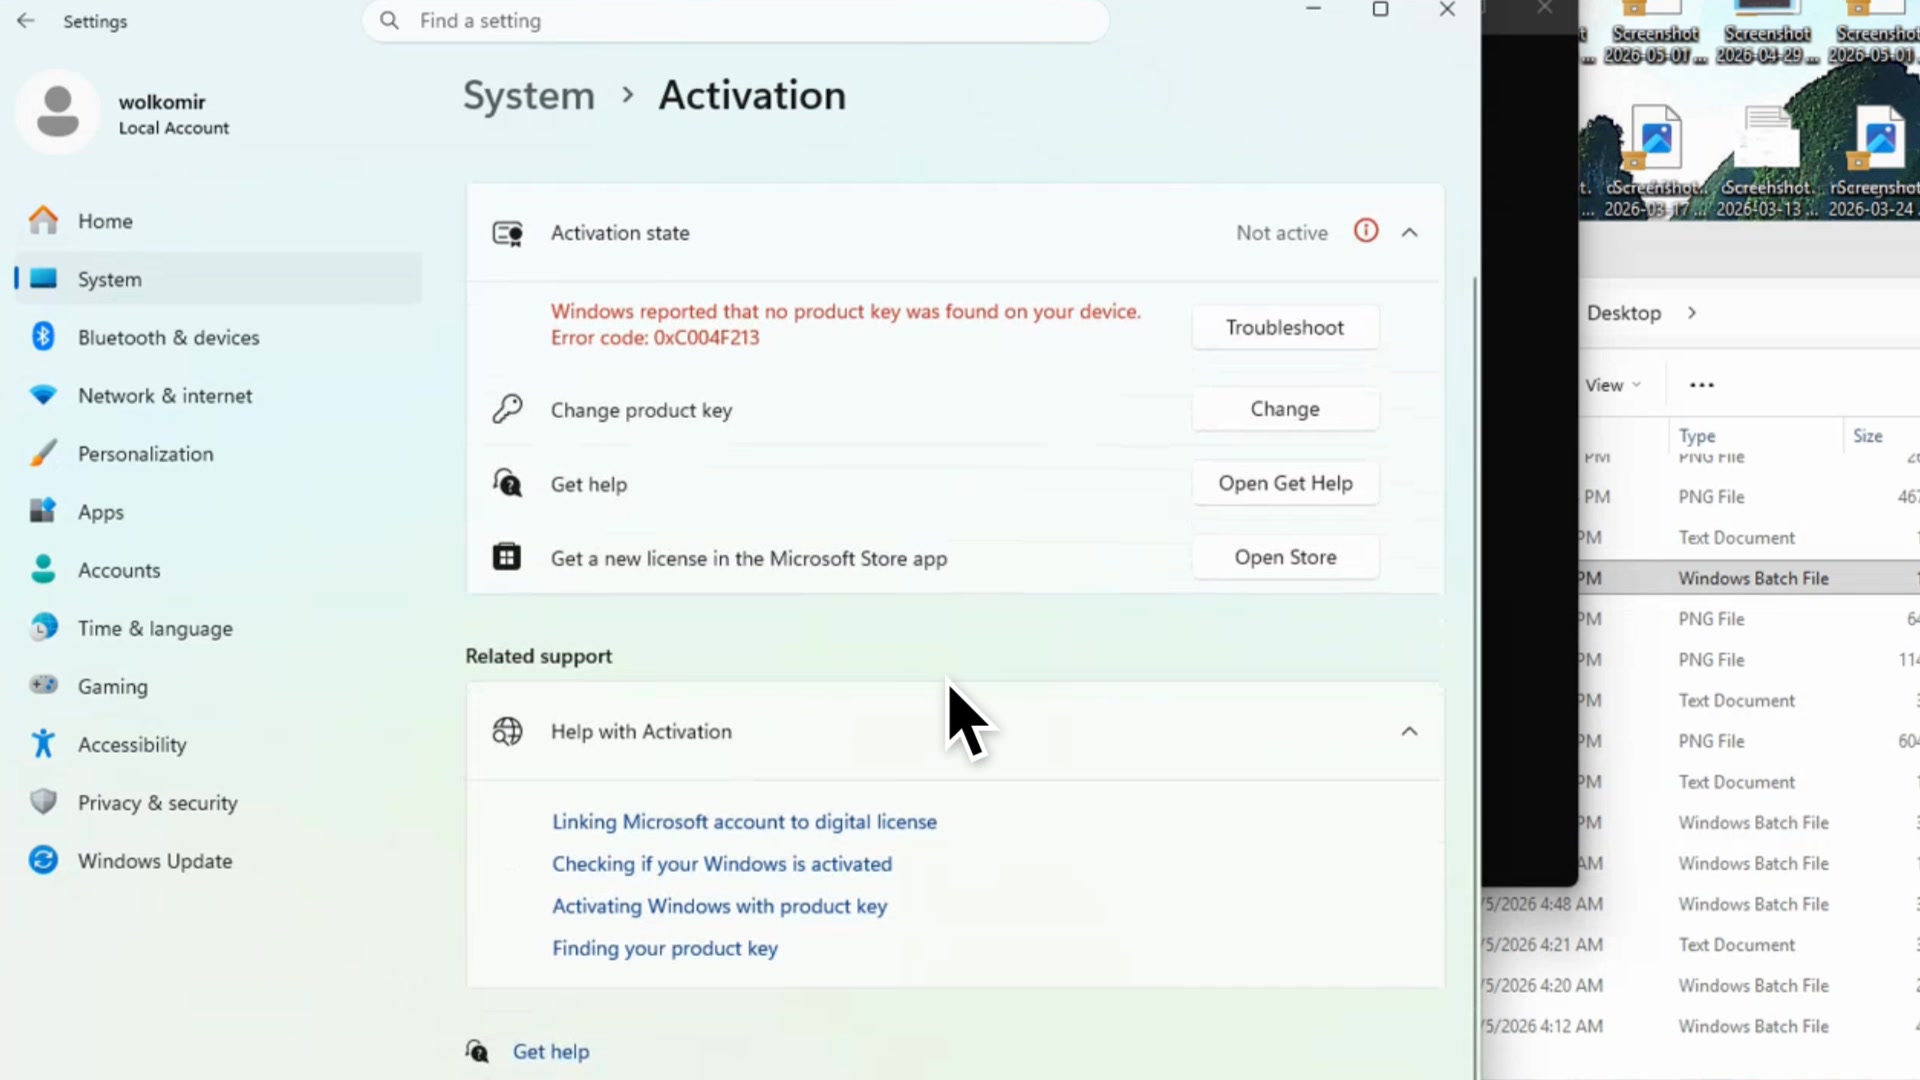Click the Windows Update sync icon
This screenshot has height=1080, width=1920.
point(43,860)
